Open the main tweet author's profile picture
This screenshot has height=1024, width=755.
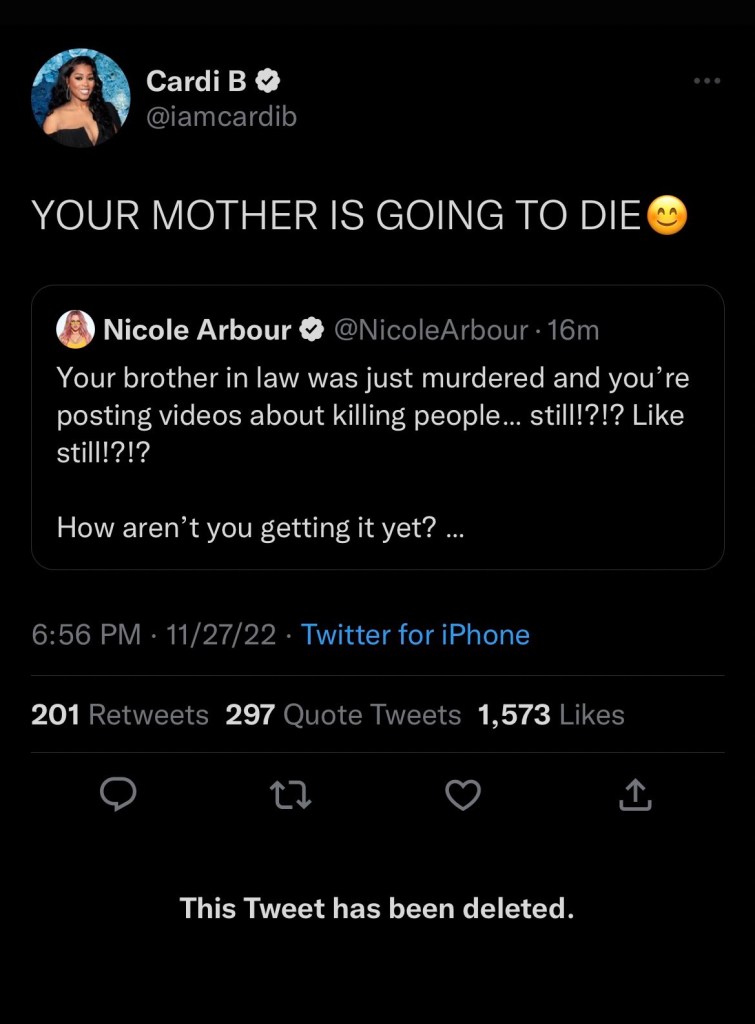point(81,98)
